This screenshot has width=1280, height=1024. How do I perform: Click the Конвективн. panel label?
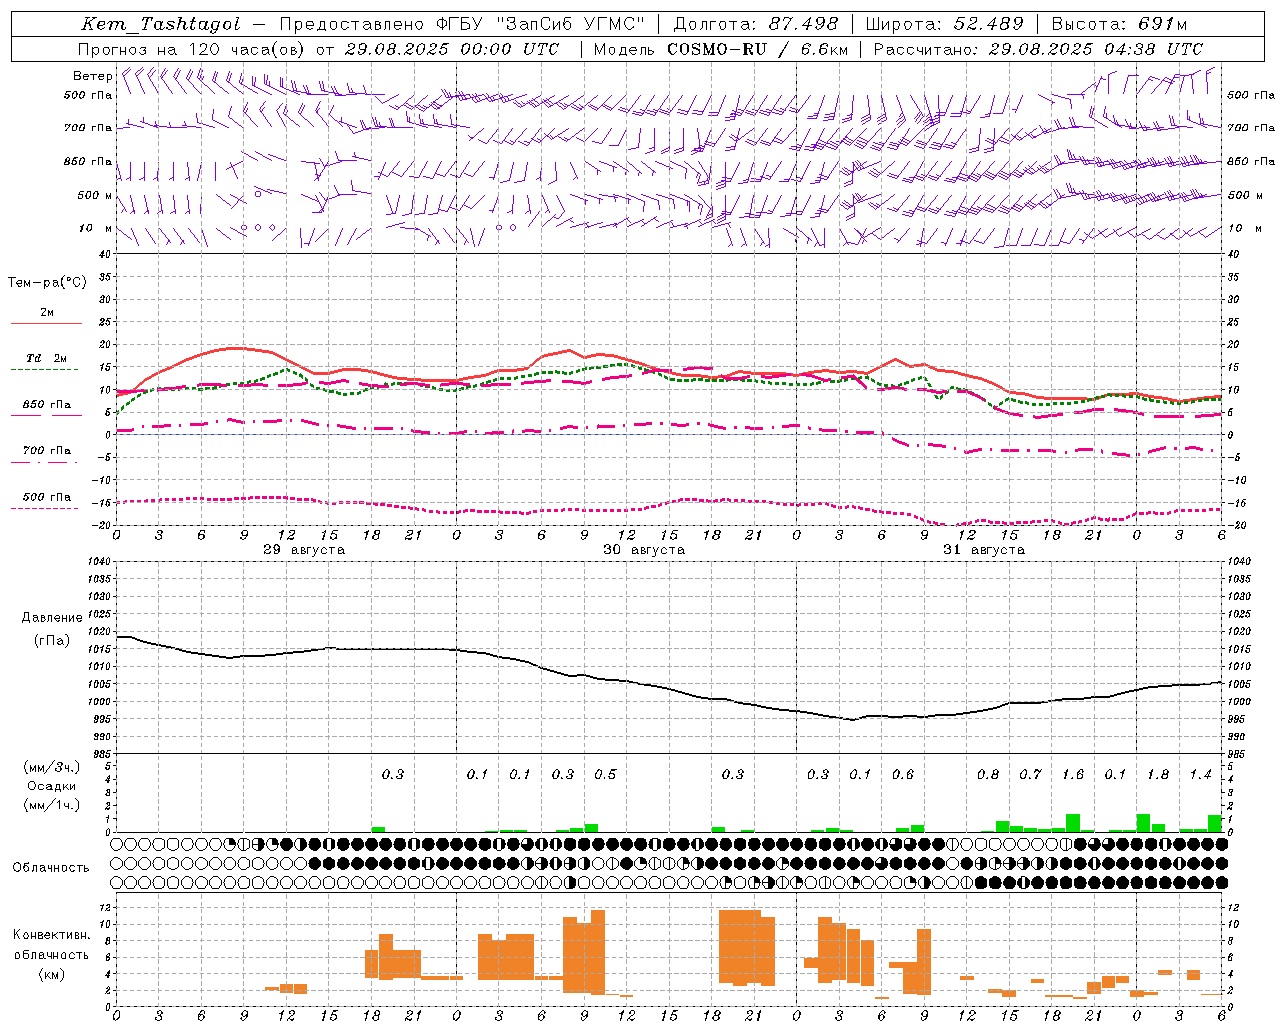click(52, 935)
